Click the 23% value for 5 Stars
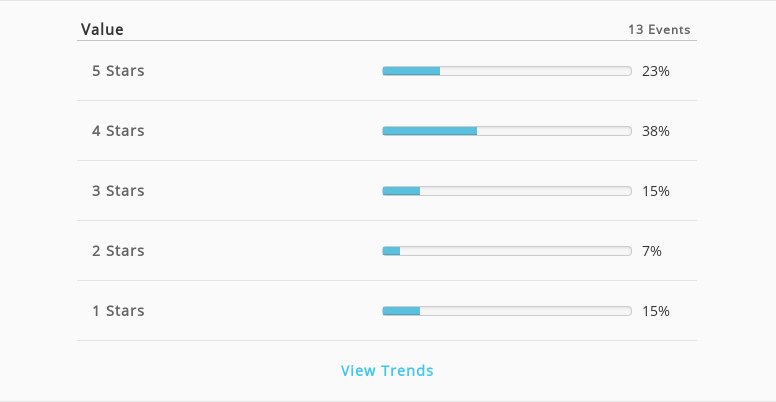Image resolution: width=776 pixels, height=402 pixels. 656,71
